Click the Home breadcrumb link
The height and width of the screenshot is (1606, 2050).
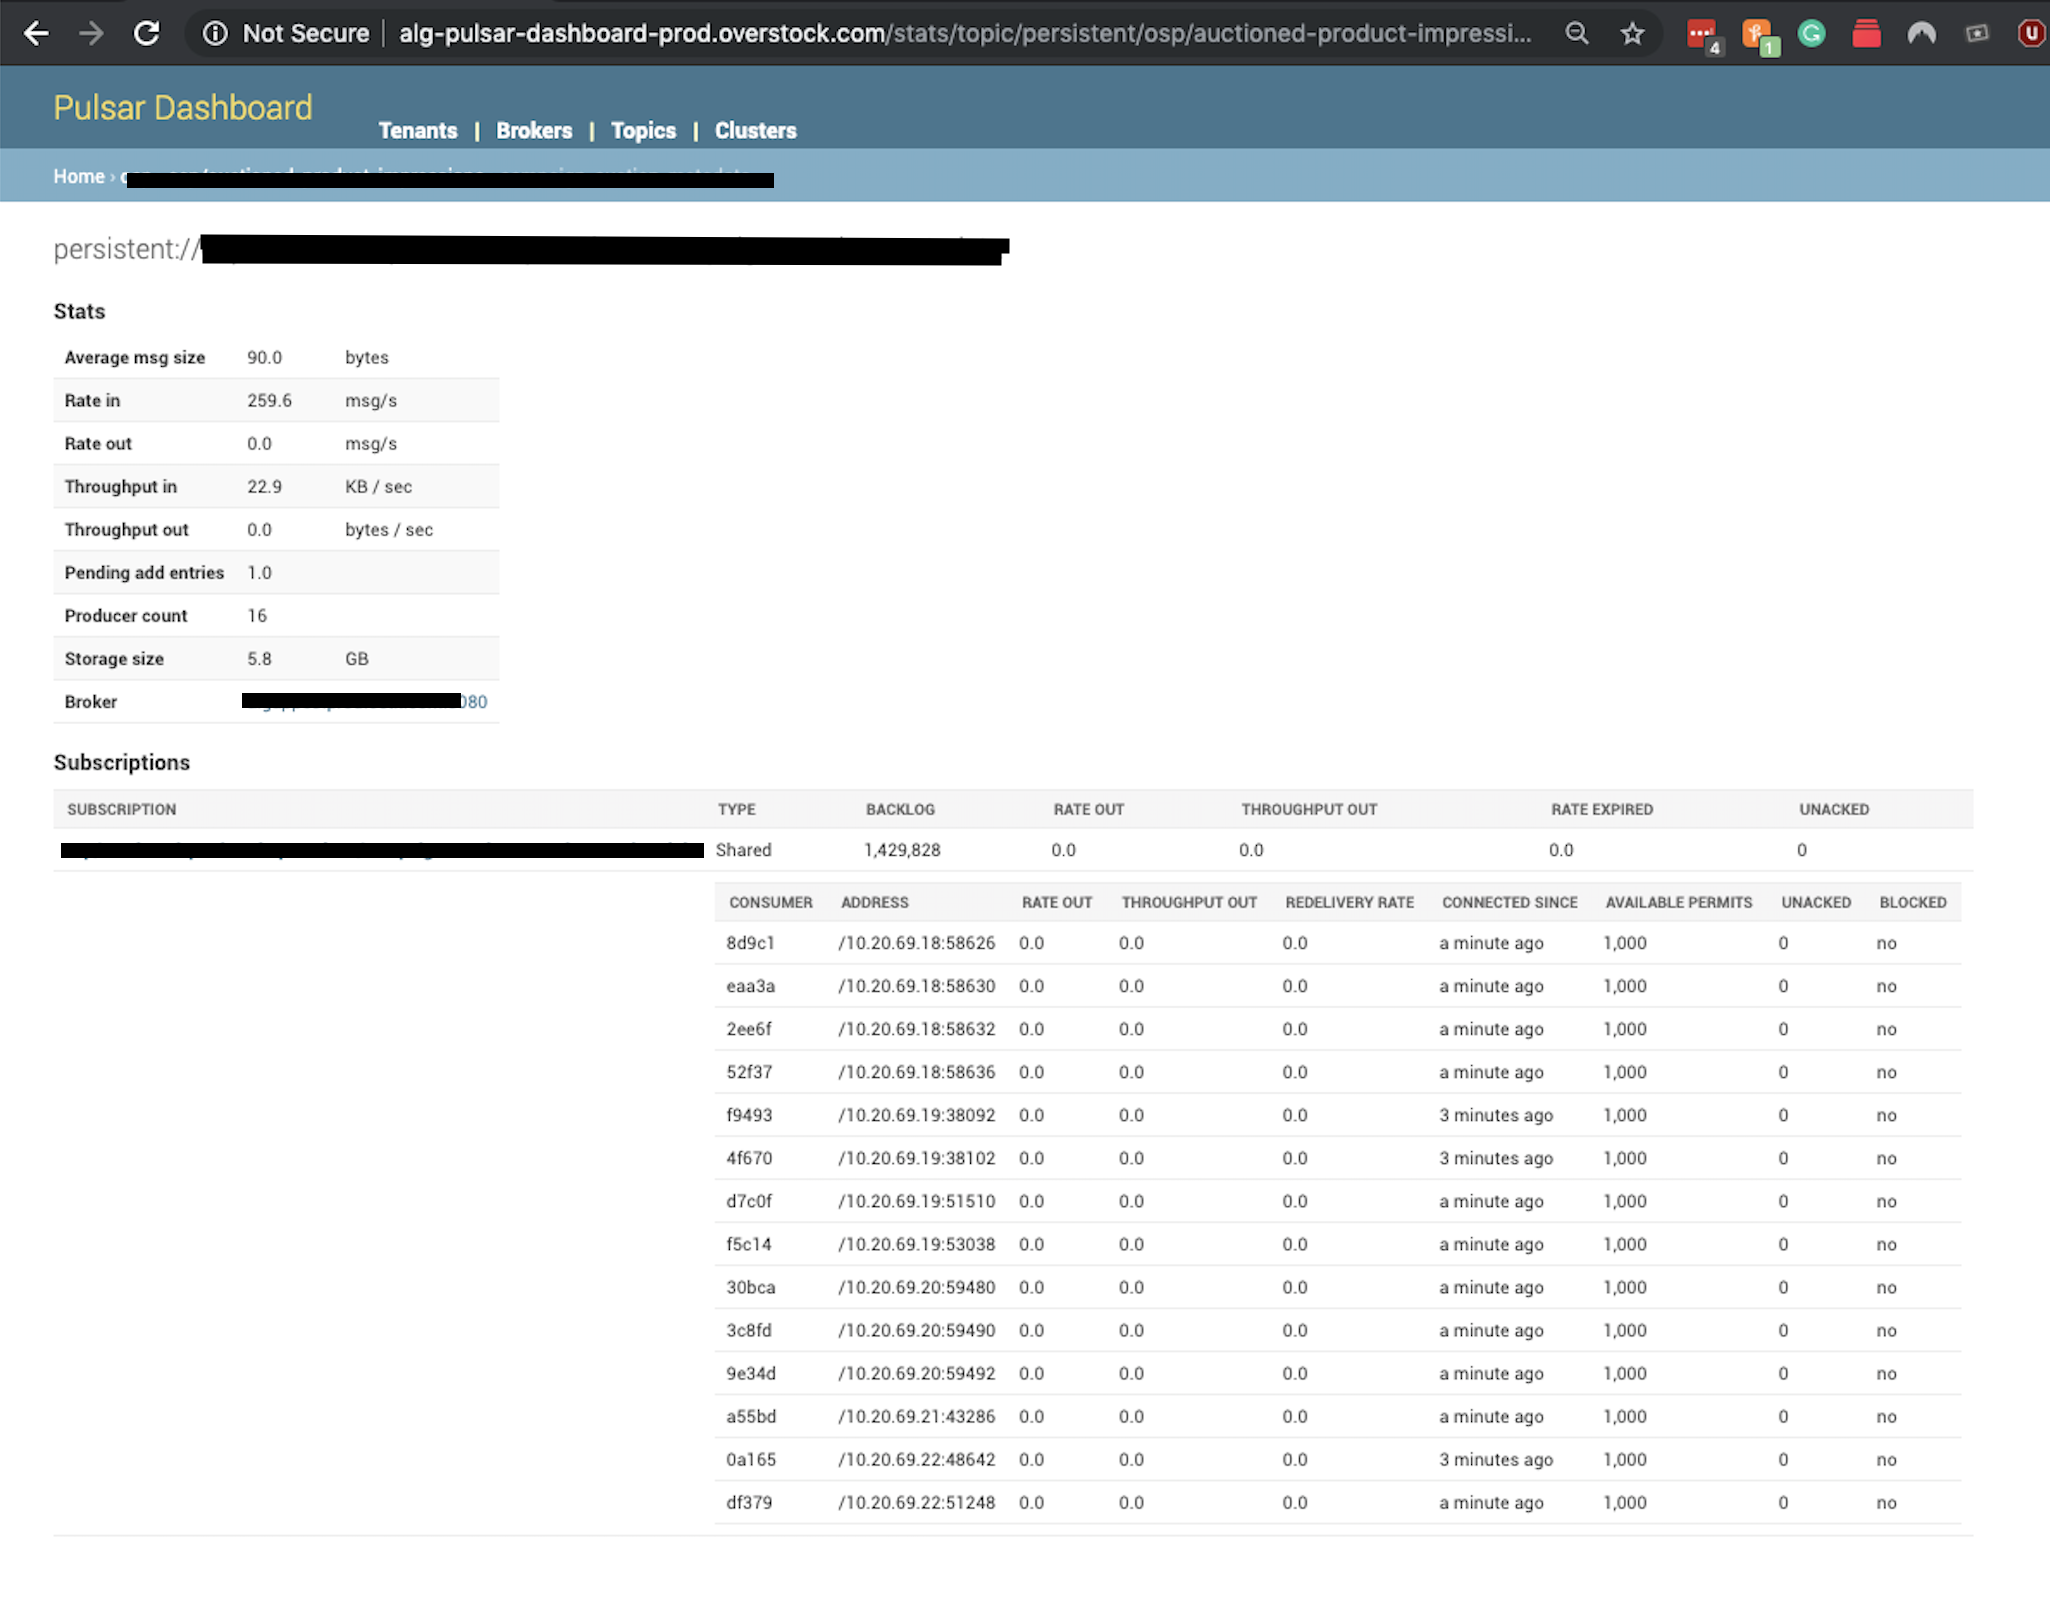pos(79,176)
